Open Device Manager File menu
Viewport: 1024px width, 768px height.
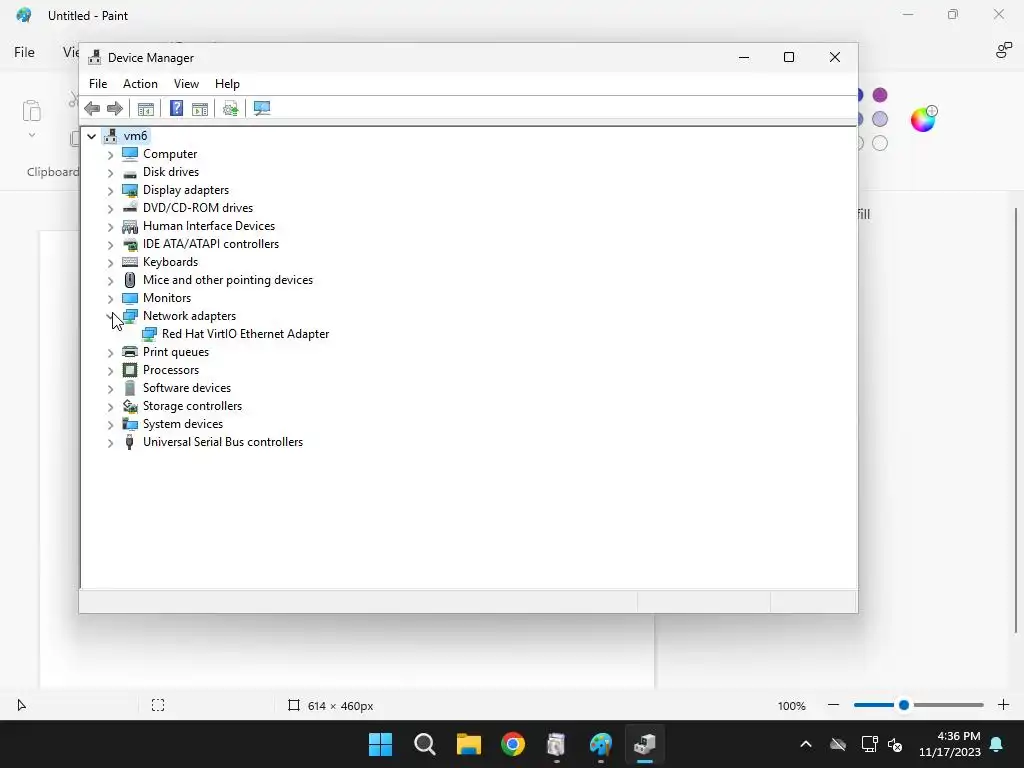pos(98,84)
